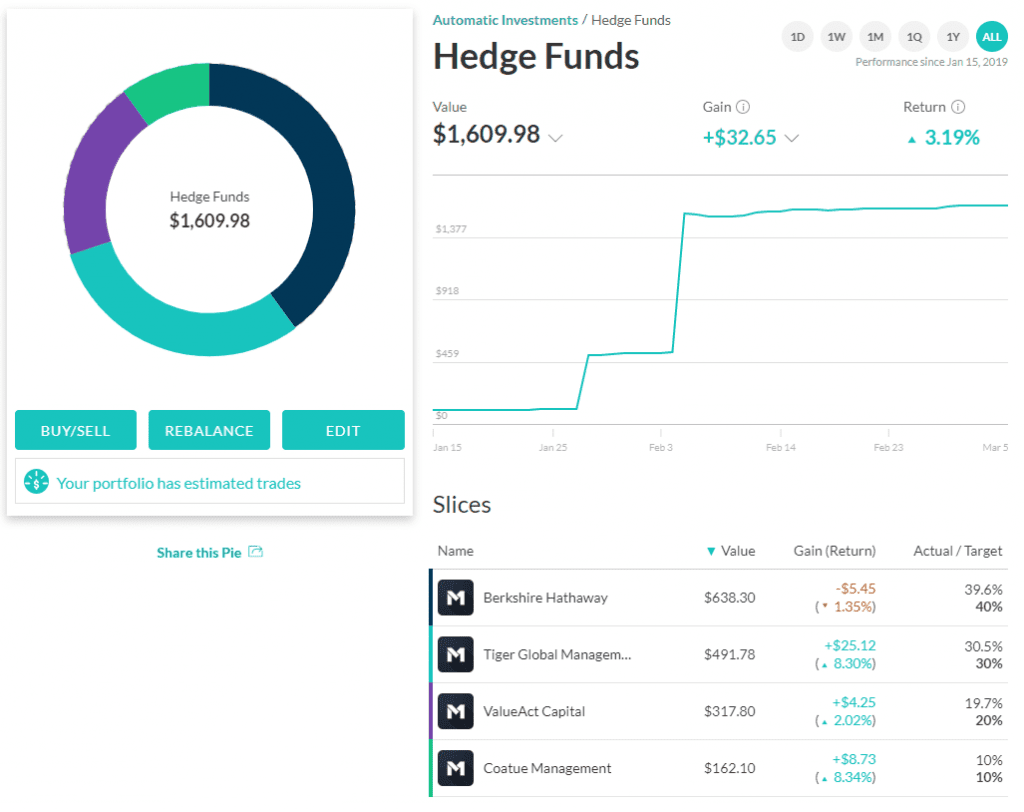Image resolution: width=1024 pixels, height=812 pixels.
Task: Click the performance chart line
Action: [679, 281]
